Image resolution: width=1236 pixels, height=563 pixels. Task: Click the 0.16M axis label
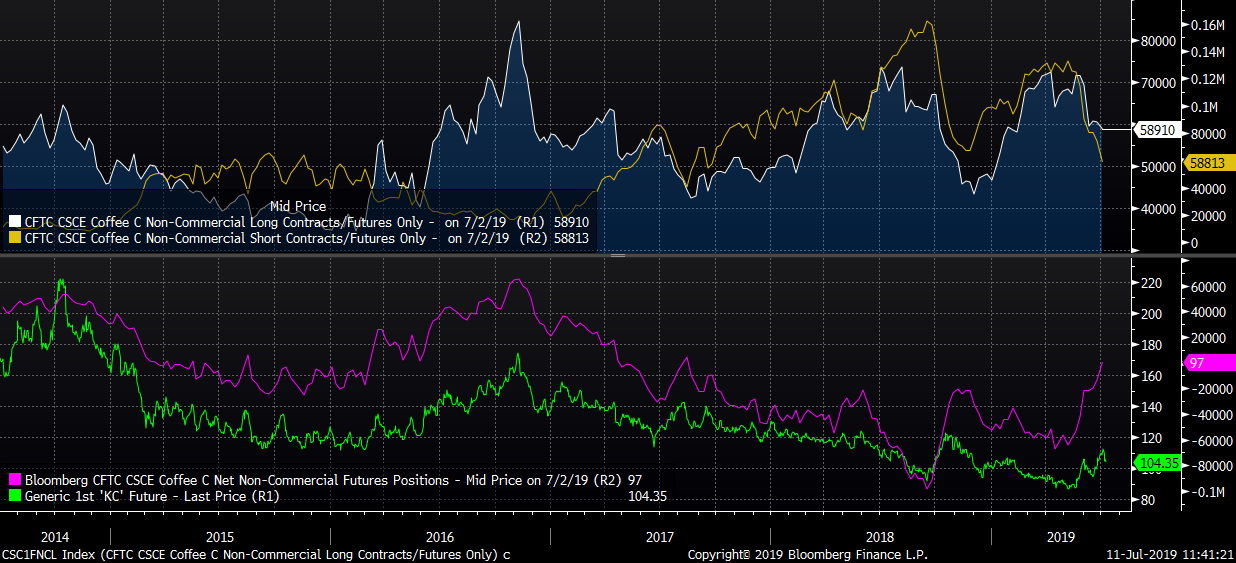pos(1208,24)
